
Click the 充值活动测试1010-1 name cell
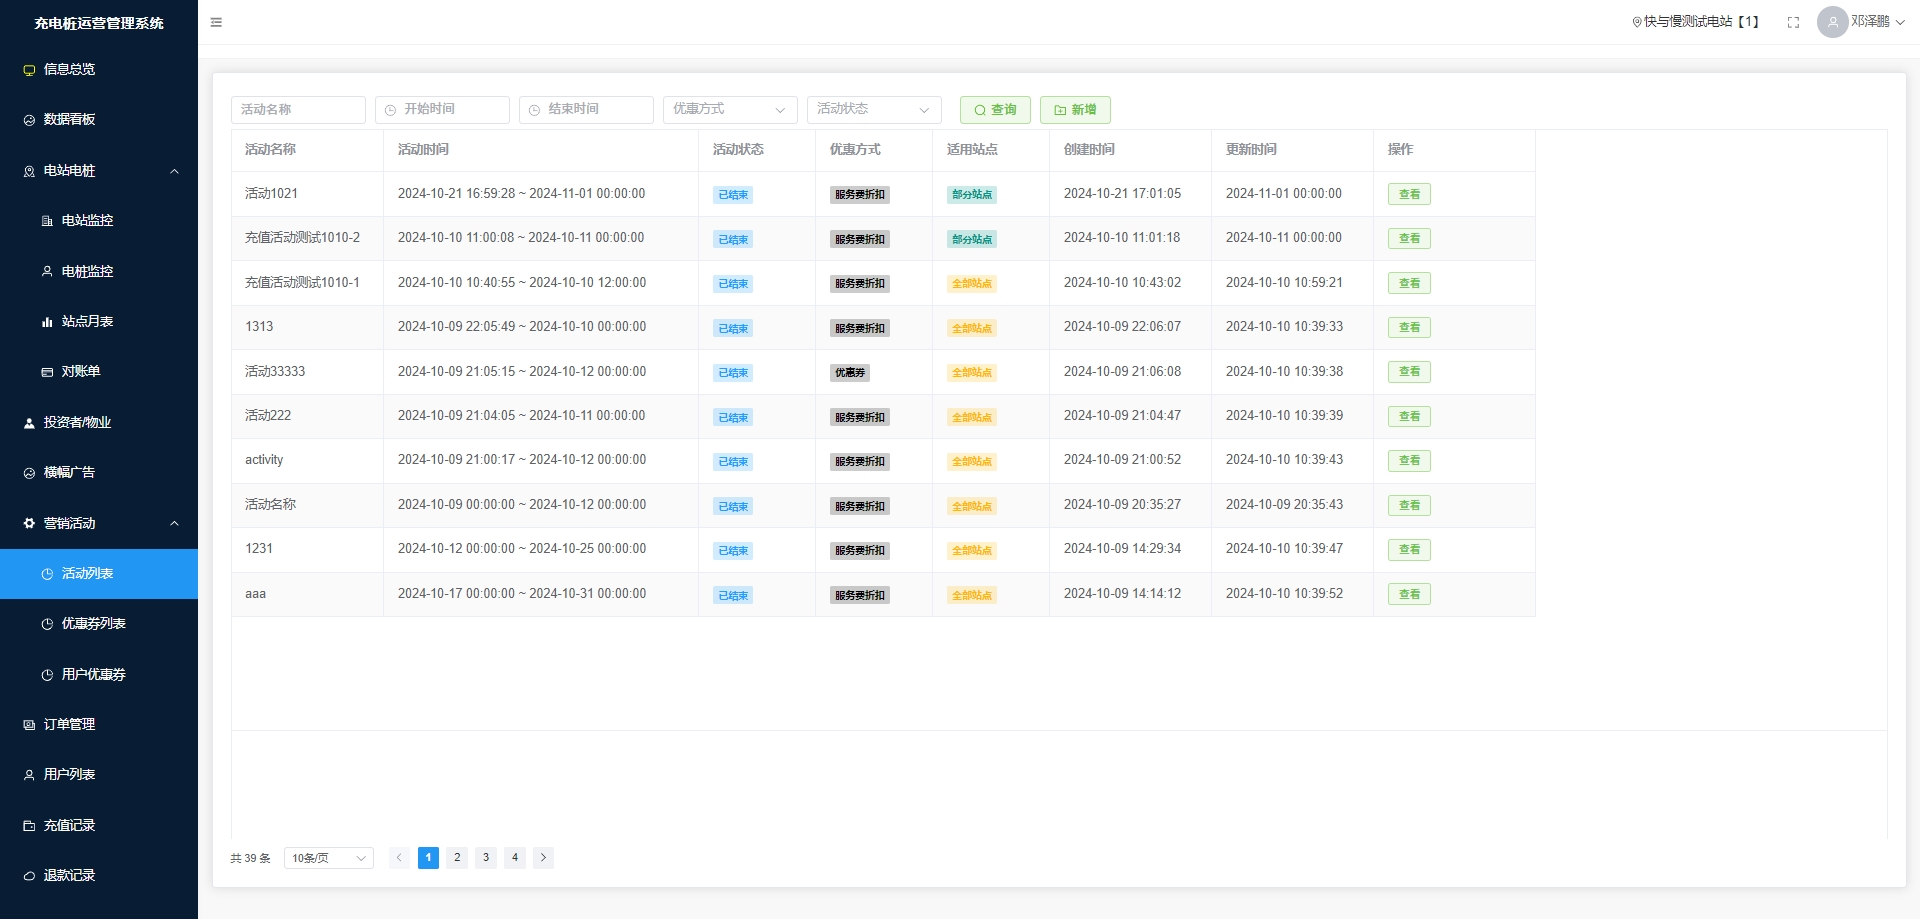(307, 283)
